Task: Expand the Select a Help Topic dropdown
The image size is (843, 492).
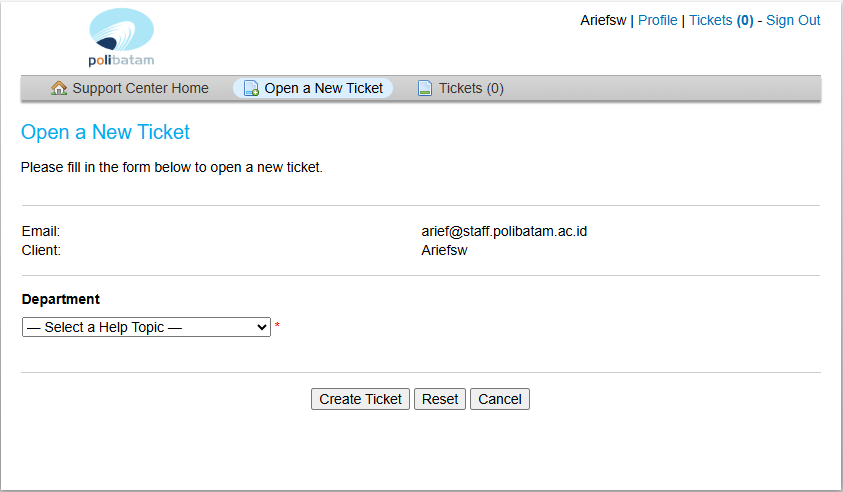Action: click(146, 327)
